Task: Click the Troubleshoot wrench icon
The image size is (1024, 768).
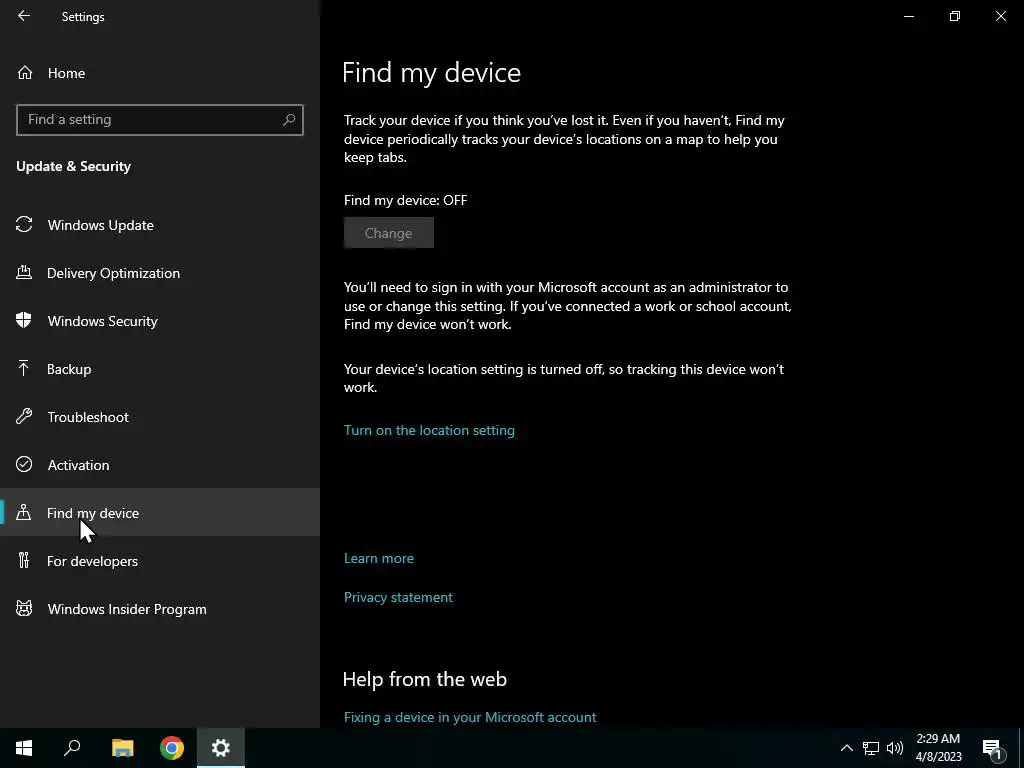Action: (x=24, y=416)
